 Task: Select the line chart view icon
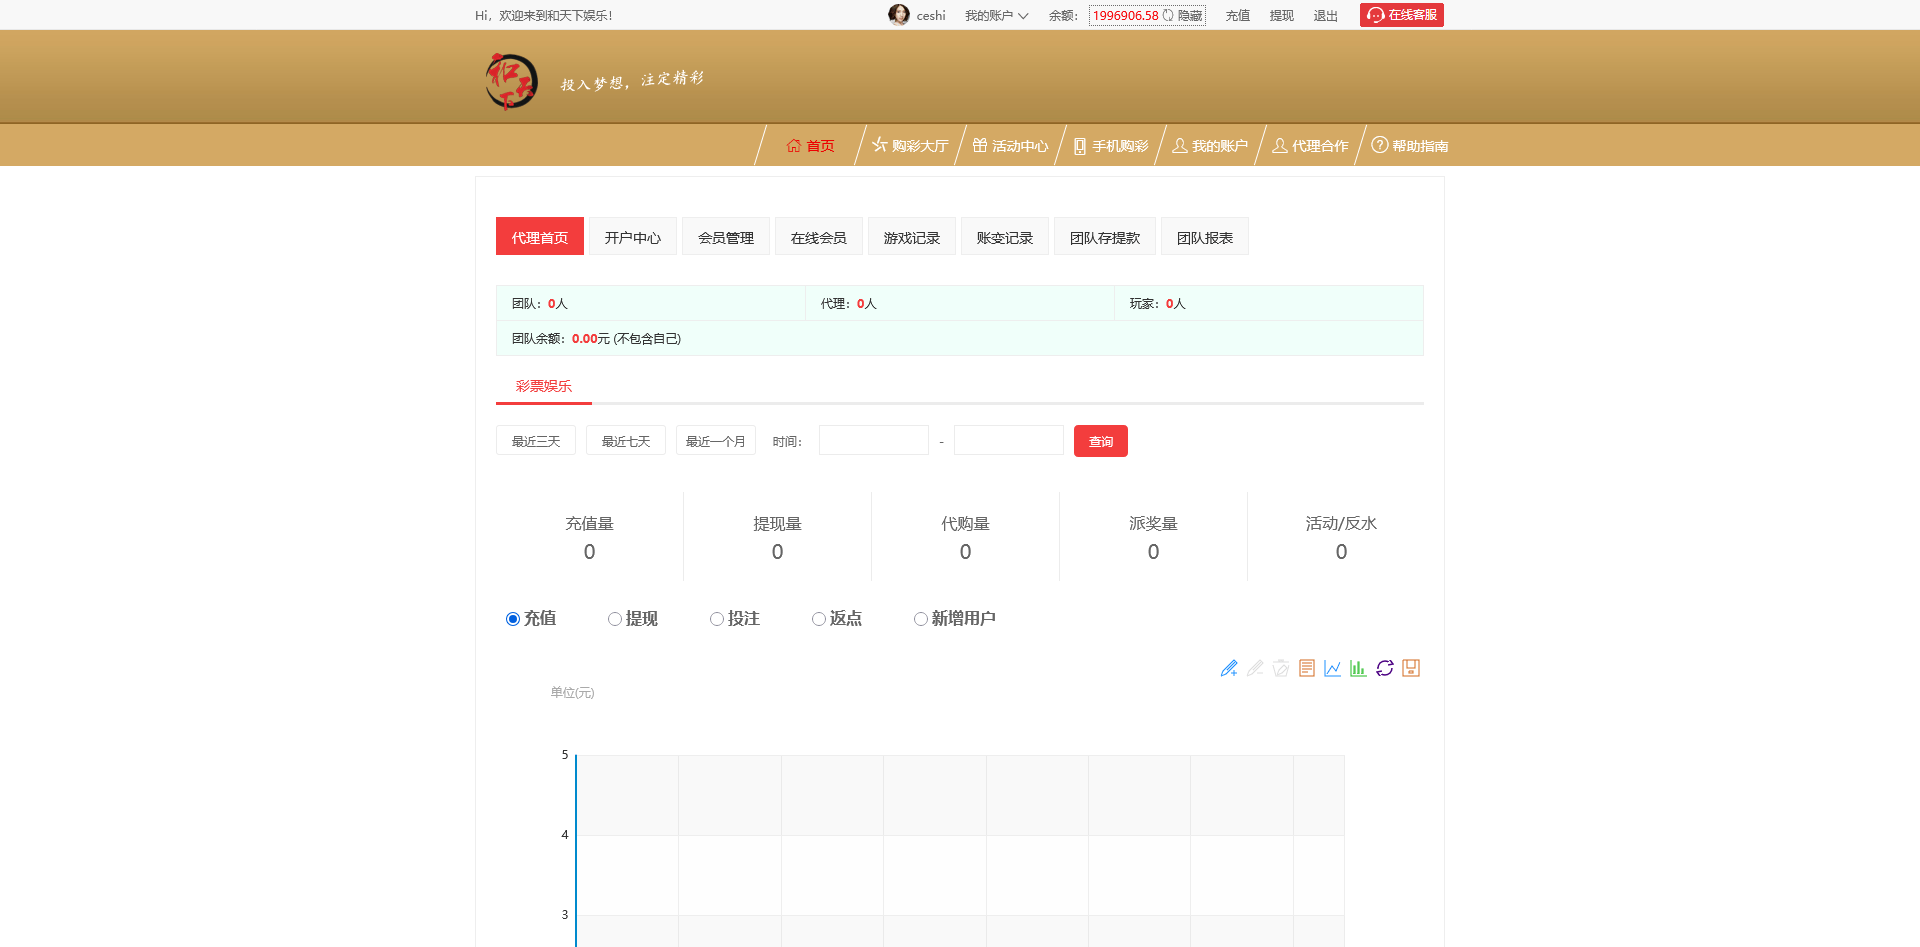[1332, 668]
